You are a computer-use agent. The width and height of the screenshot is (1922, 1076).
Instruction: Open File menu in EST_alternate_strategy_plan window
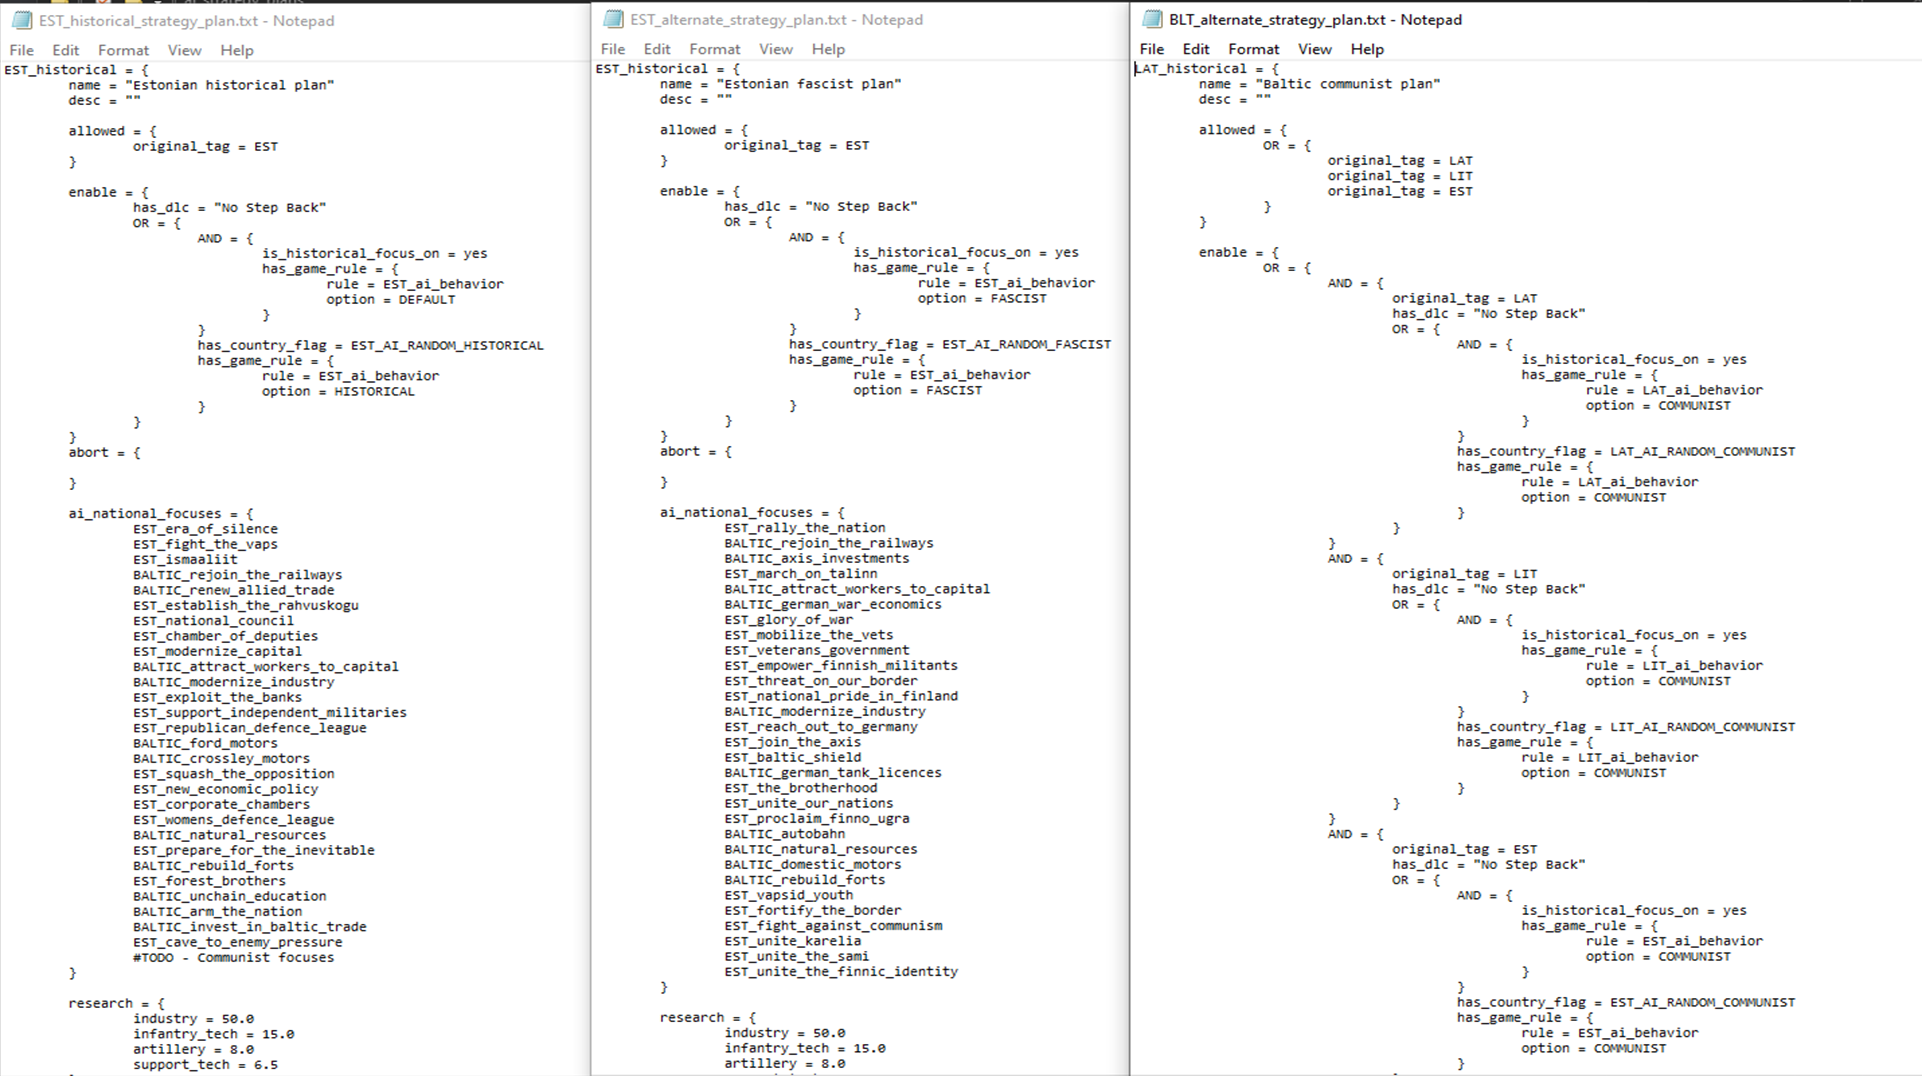click(612, 49)
